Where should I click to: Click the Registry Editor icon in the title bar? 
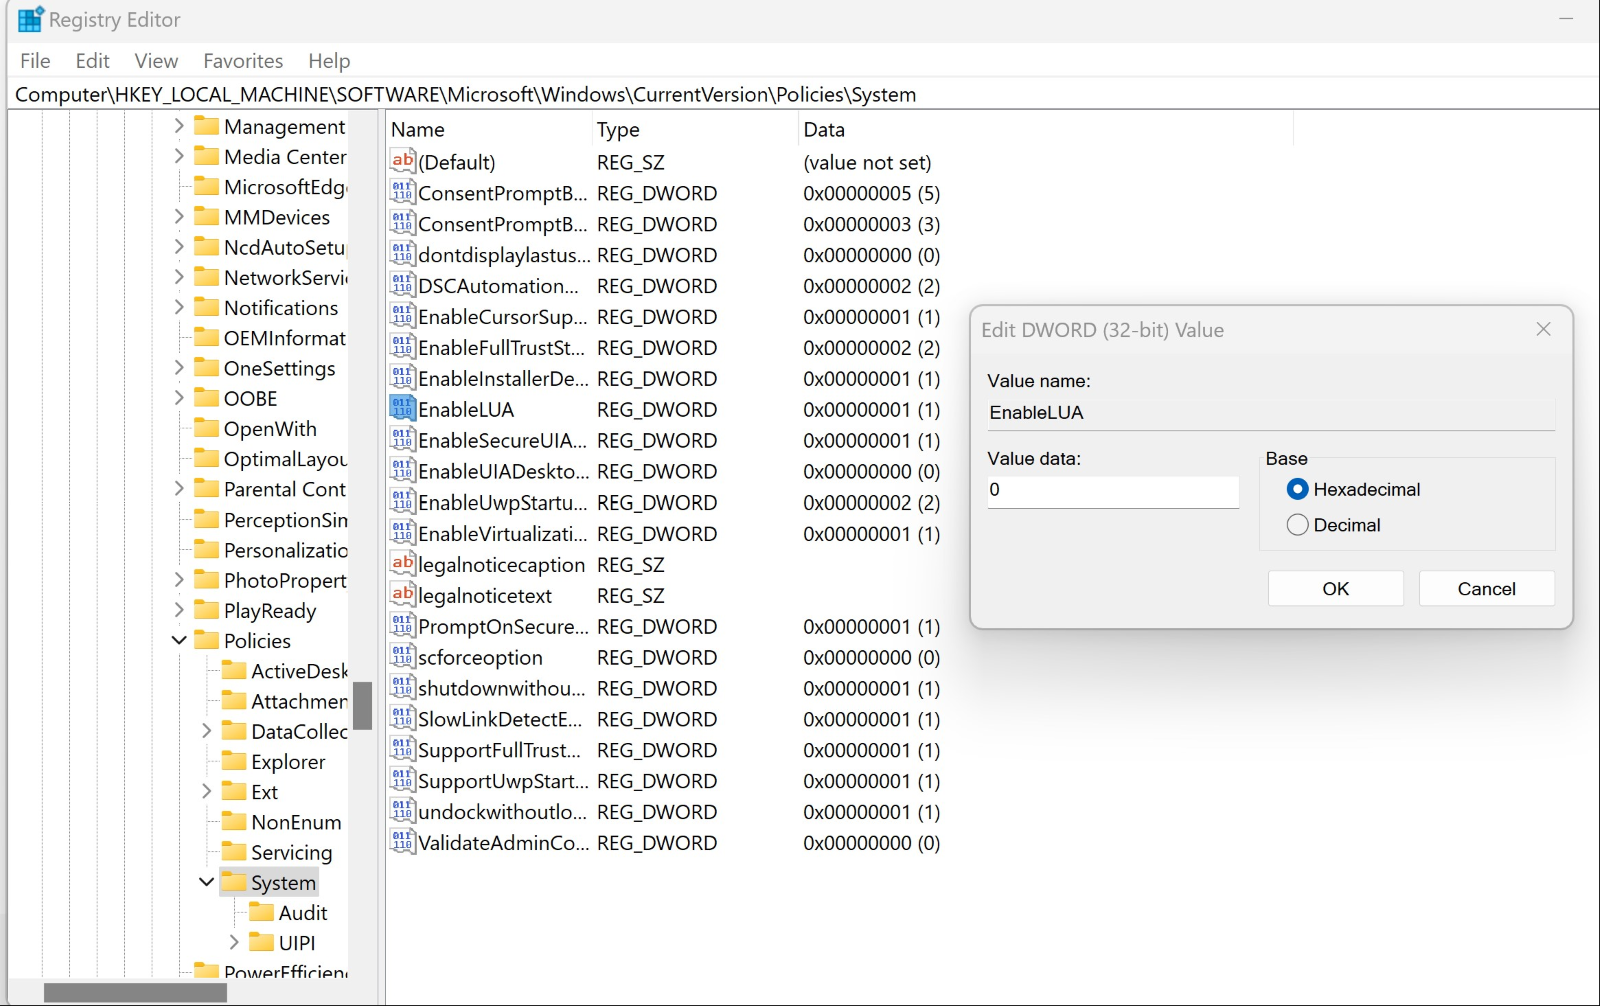point(30,18)
